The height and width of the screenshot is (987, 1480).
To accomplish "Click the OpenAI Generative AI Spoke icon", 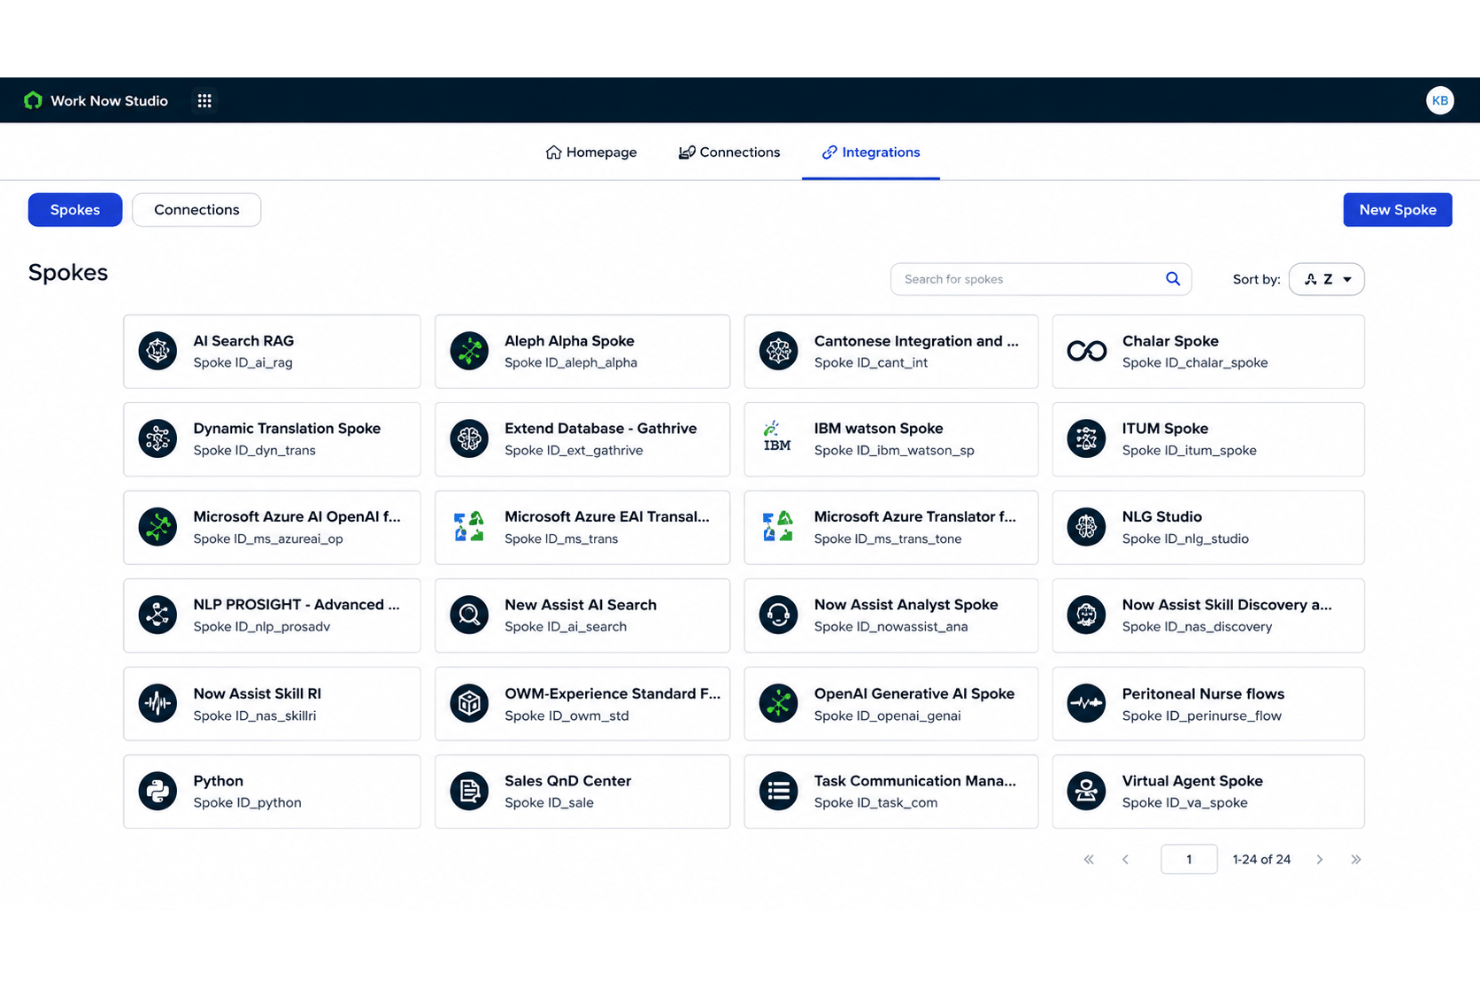I will (778, 704).
